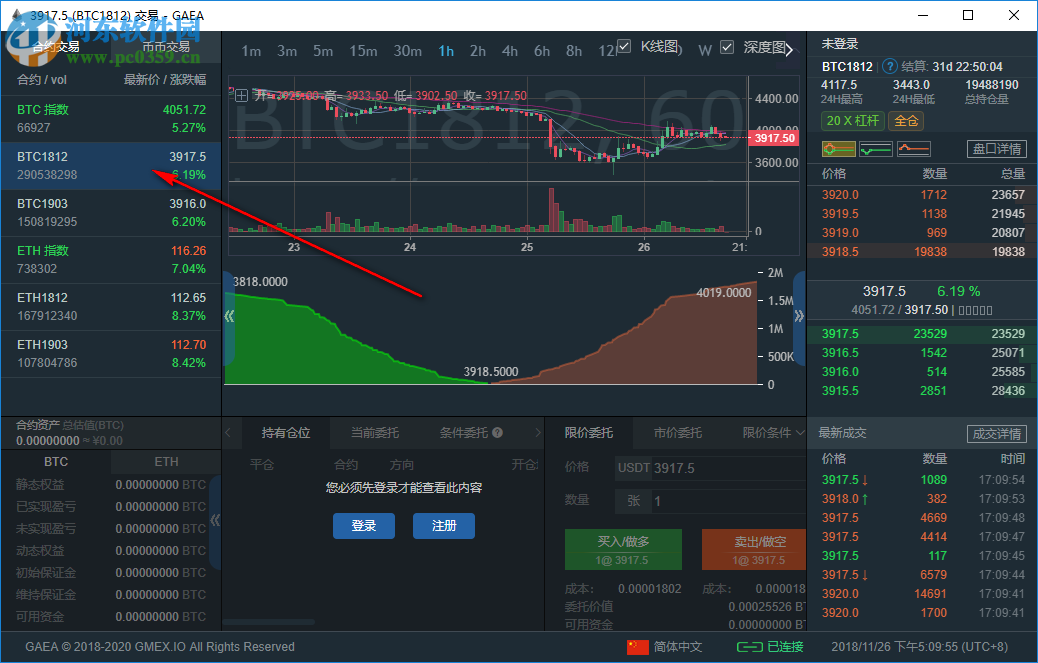Click the conditional order help icon
This screenshot has height=663, width=1038.
pos(497,433)
